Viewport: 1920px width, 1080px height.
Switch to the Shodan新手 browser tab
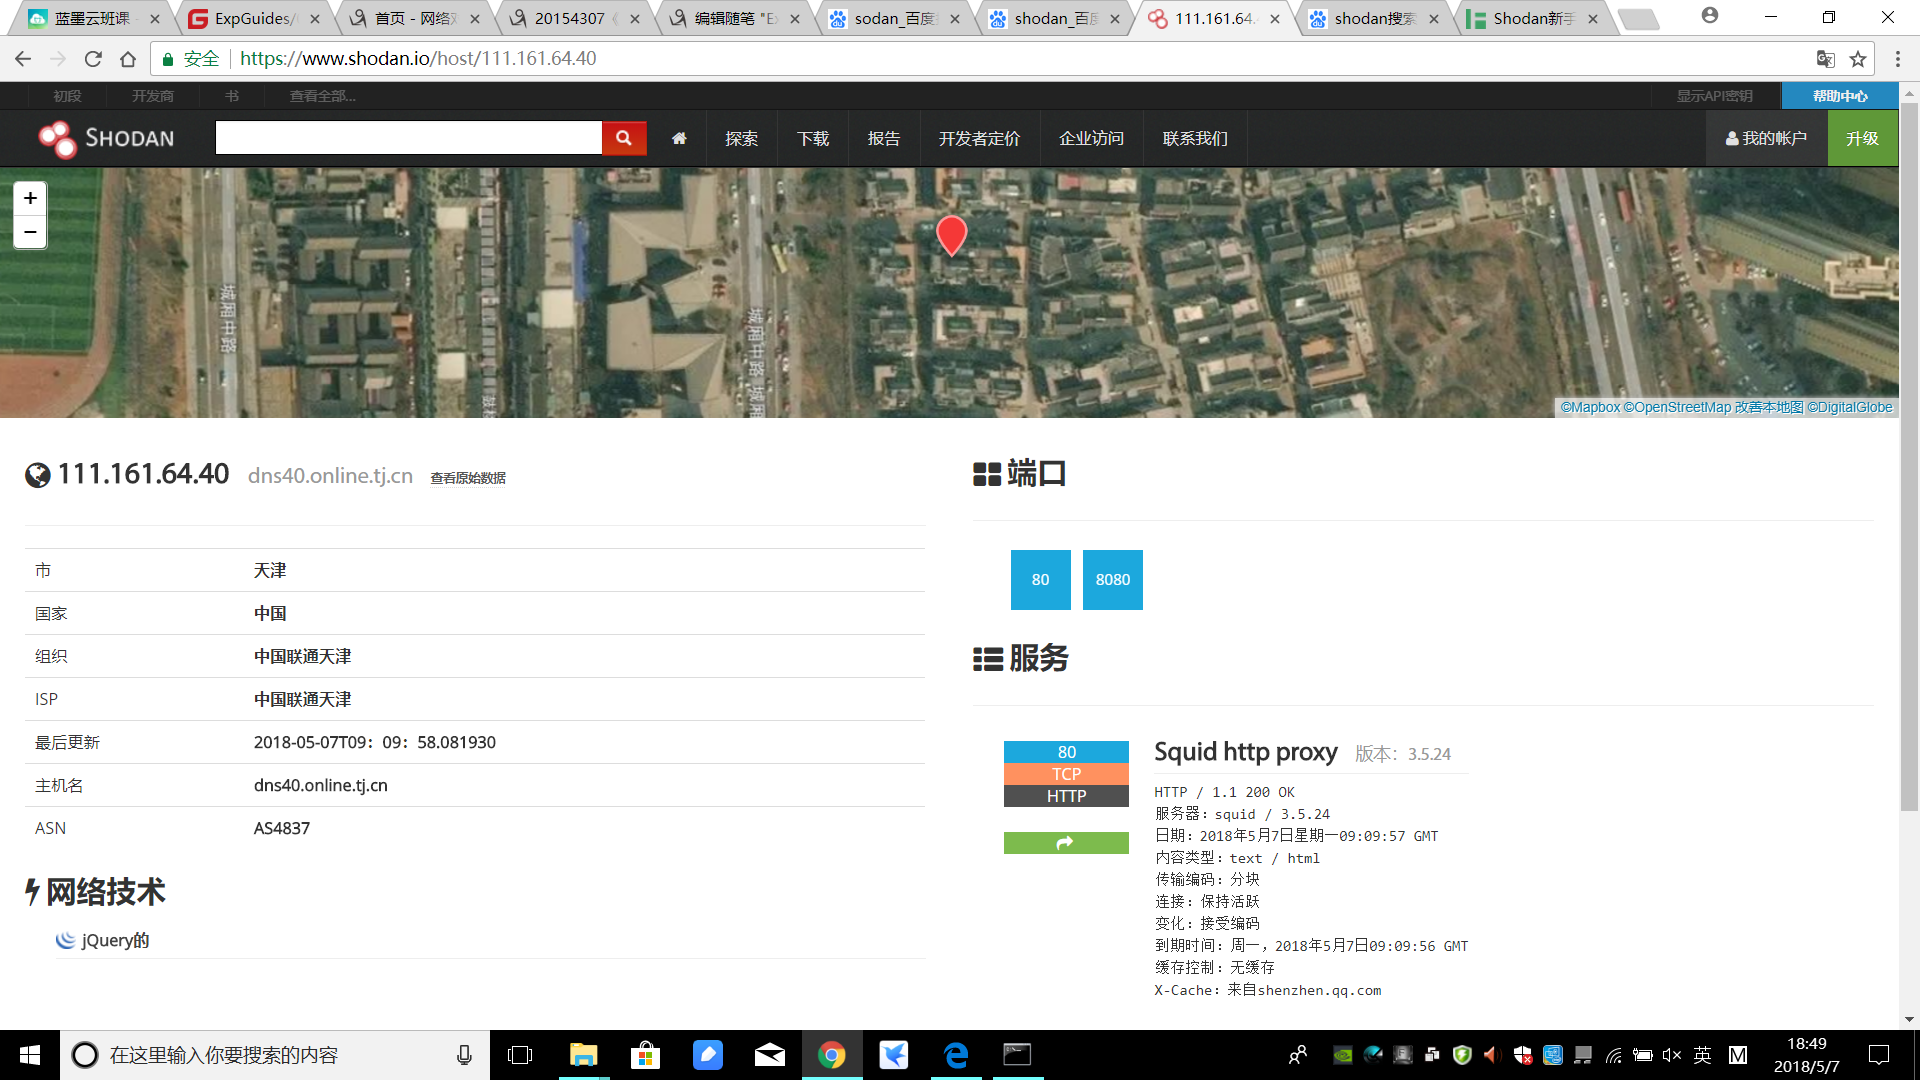pos(1534,18)
